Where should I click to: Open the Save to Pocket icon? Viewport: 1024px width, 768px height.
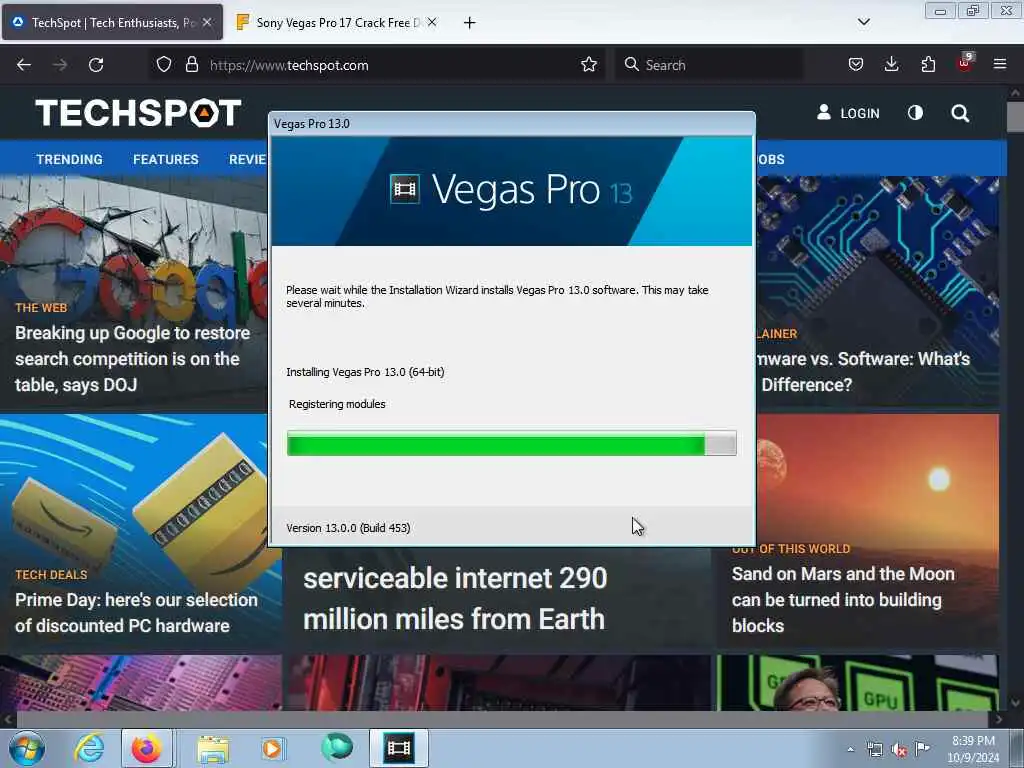(856, 65)
